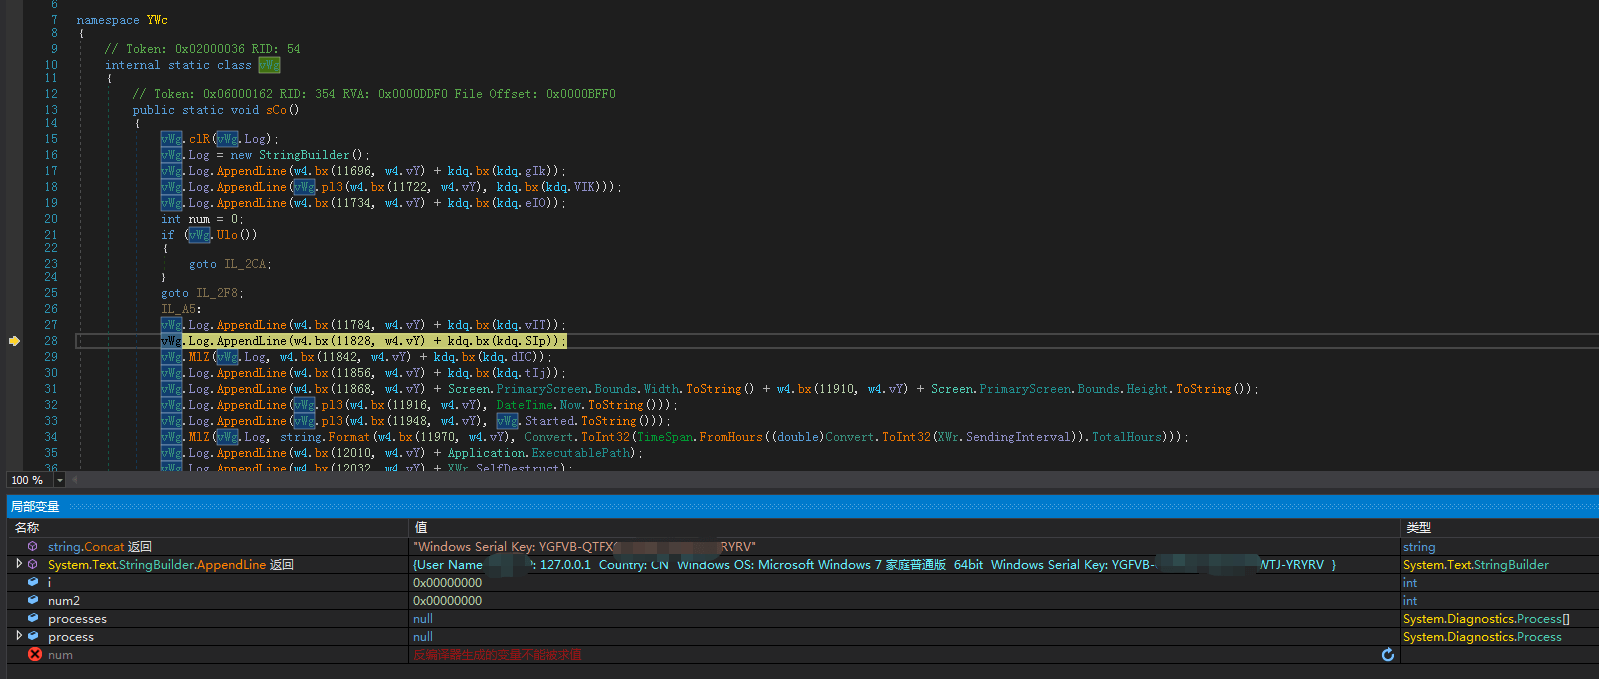Click the System.Diagnostics.Process[] type cell

coord(1486,619)
